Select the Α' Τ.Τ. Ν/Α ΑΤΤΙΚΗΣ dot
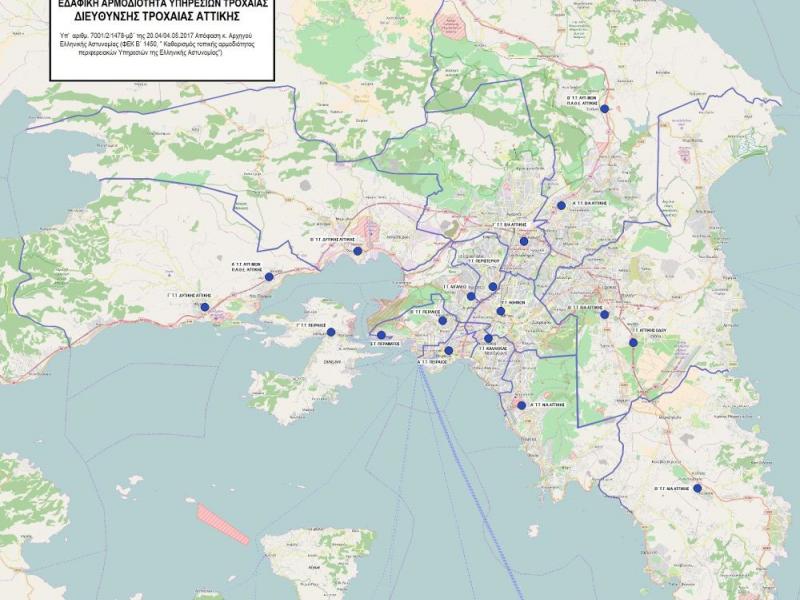The image size is (800, 600). [x=521, y=405]
